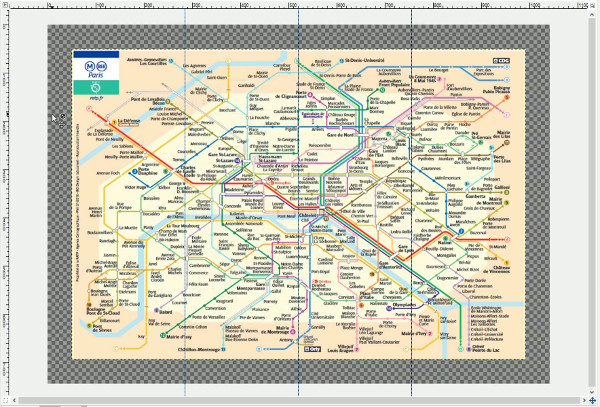
Task: Click the Charles de Gaulle Étoile label
Action: point(188,171)
